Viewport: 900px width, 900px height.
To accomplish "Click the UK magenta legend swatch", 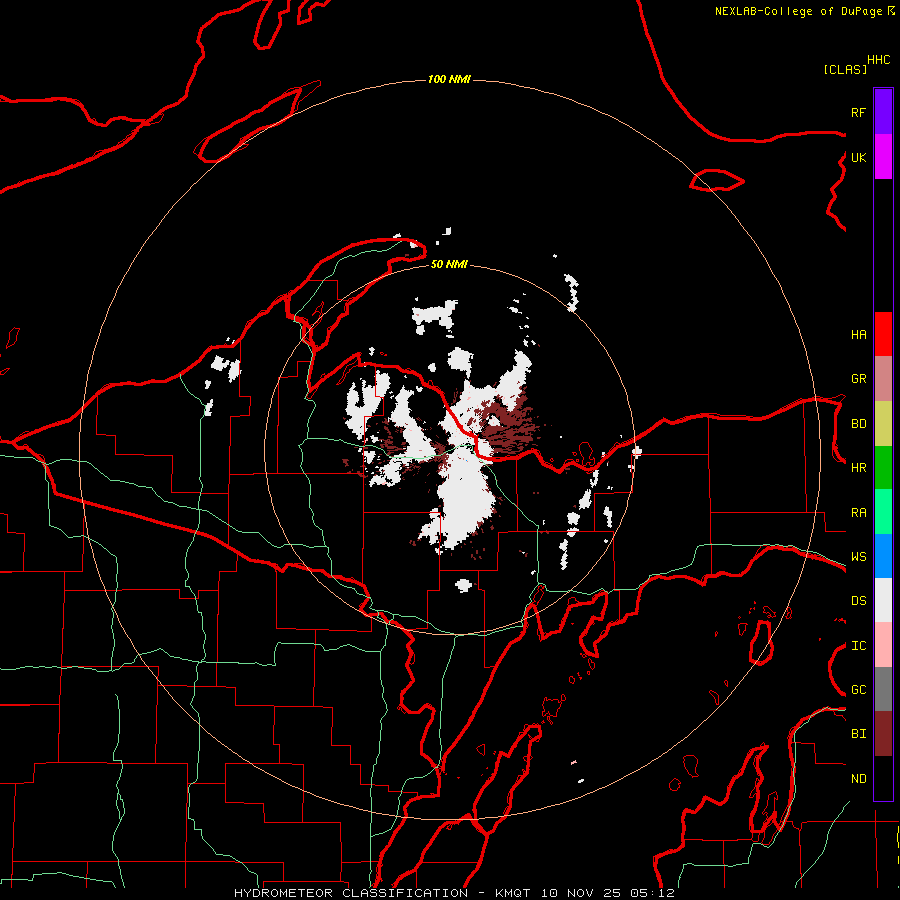I will click(x=883, y=157).
